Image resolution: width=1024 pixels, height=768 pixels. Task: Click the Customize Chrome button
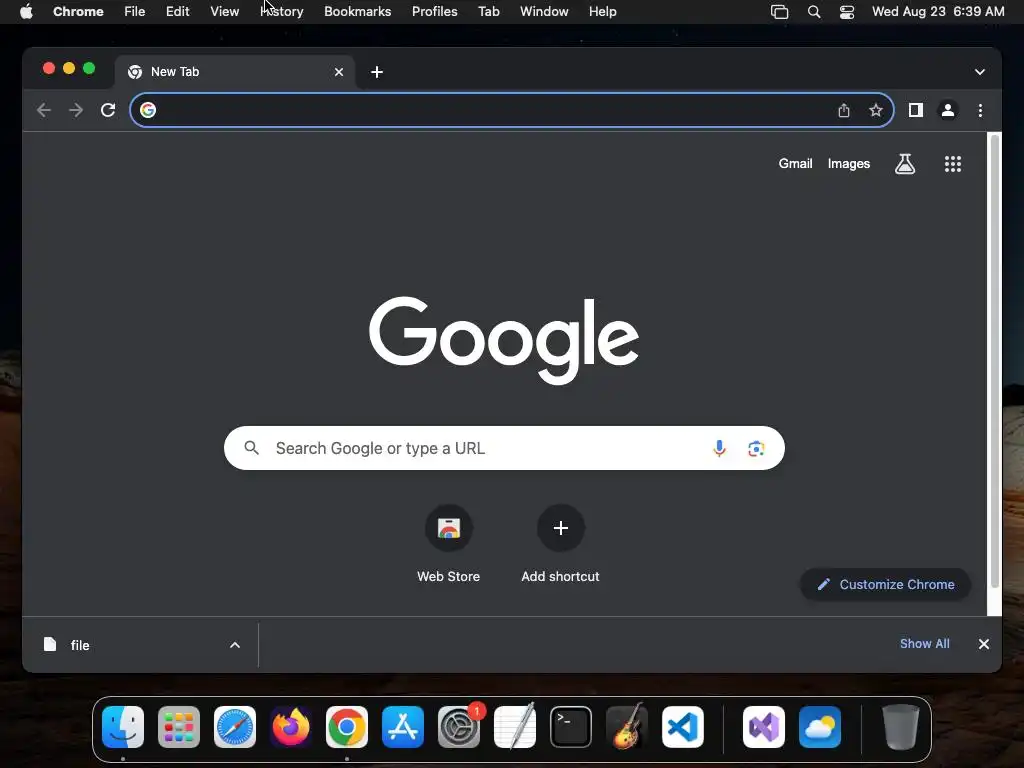pos(886,584)
